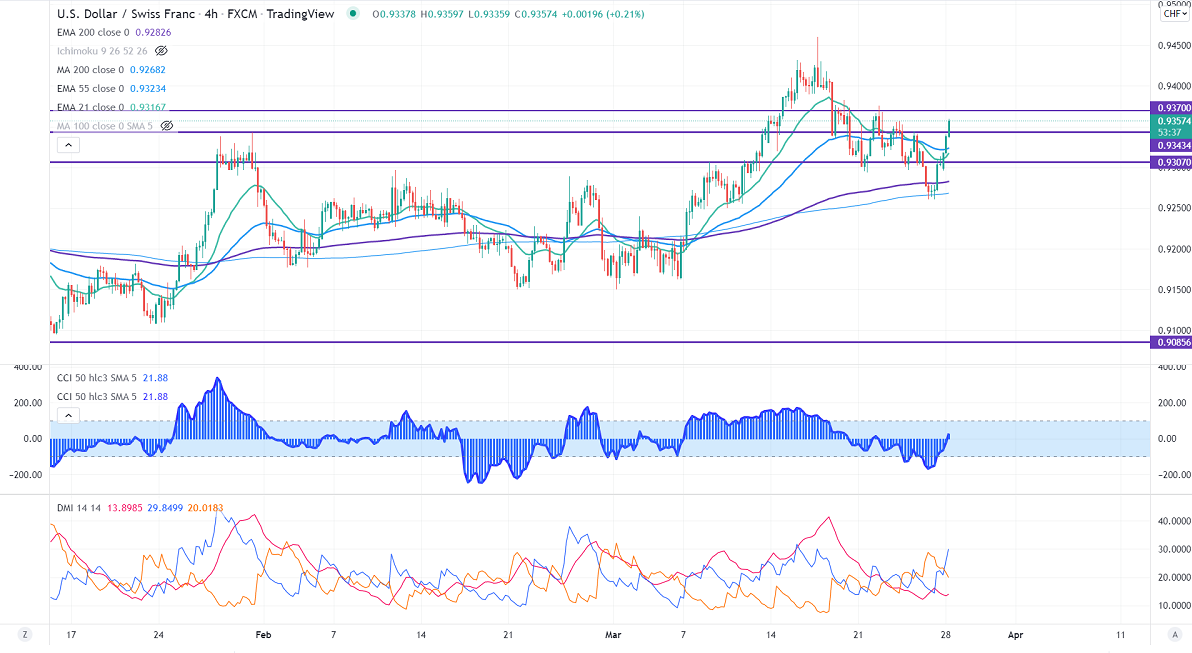1192x653 pixels.
Task: Toggle the A auto-scale button at bottom right
Action: (1175, 635)
